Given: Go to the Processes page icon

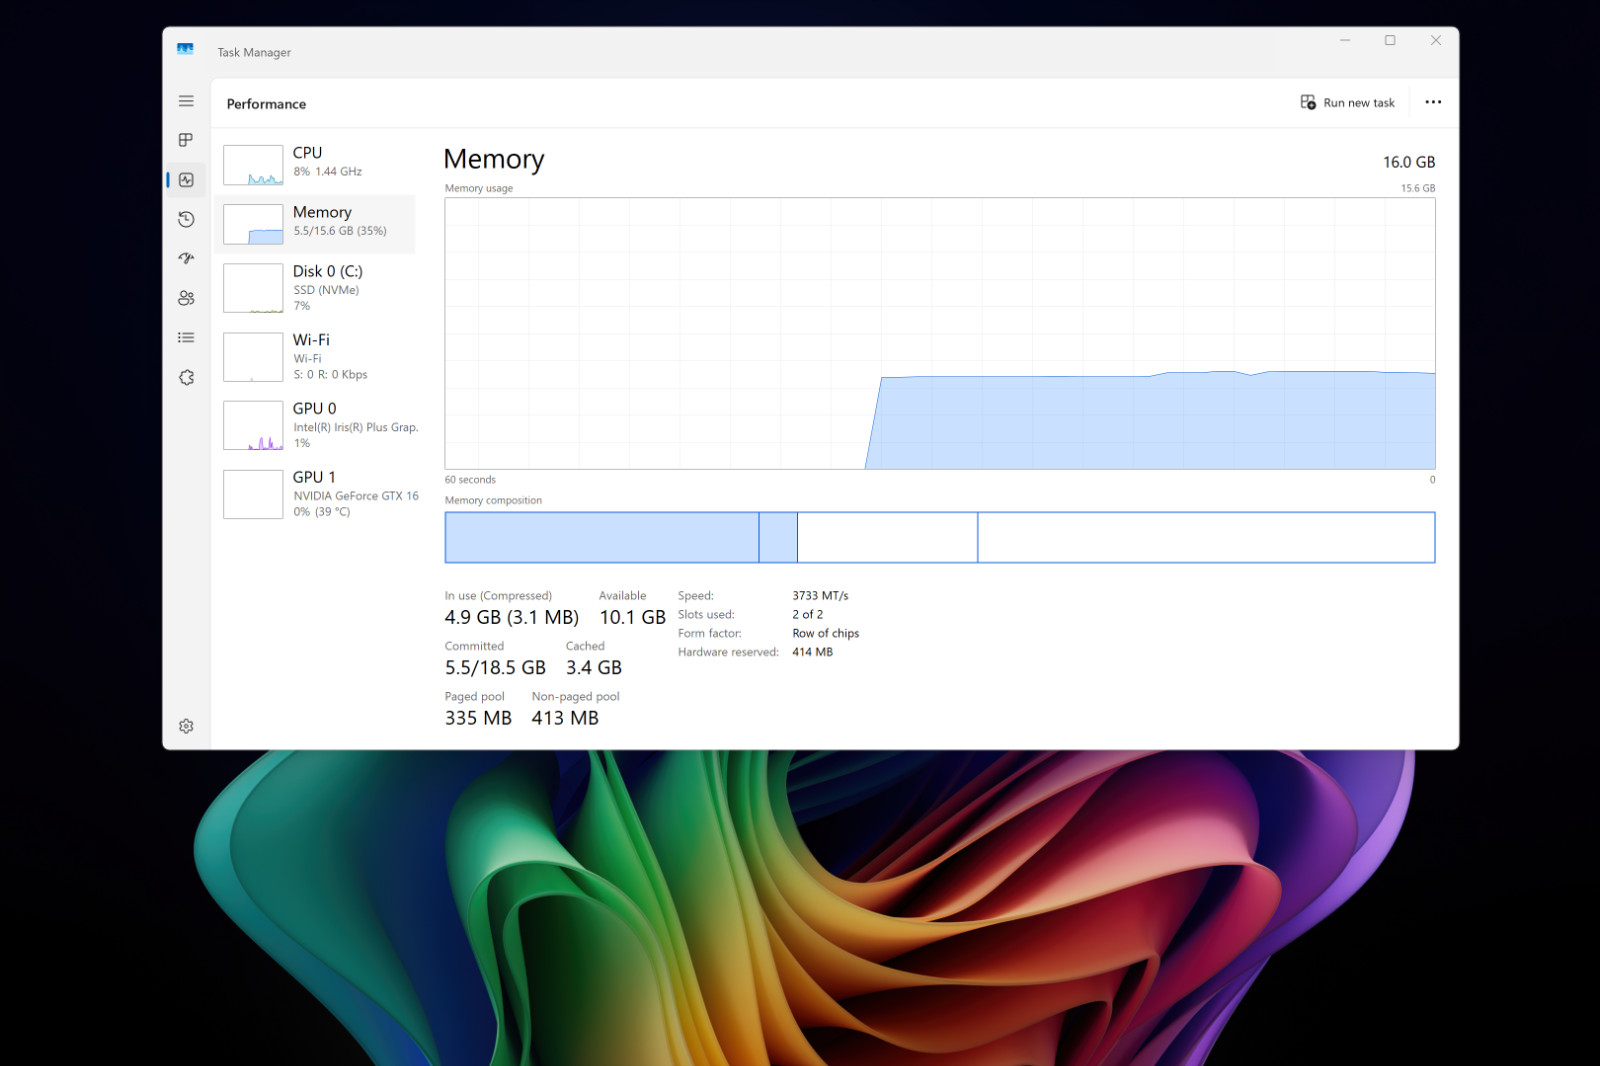Looking at the screenshot, I should pos(186,140).
